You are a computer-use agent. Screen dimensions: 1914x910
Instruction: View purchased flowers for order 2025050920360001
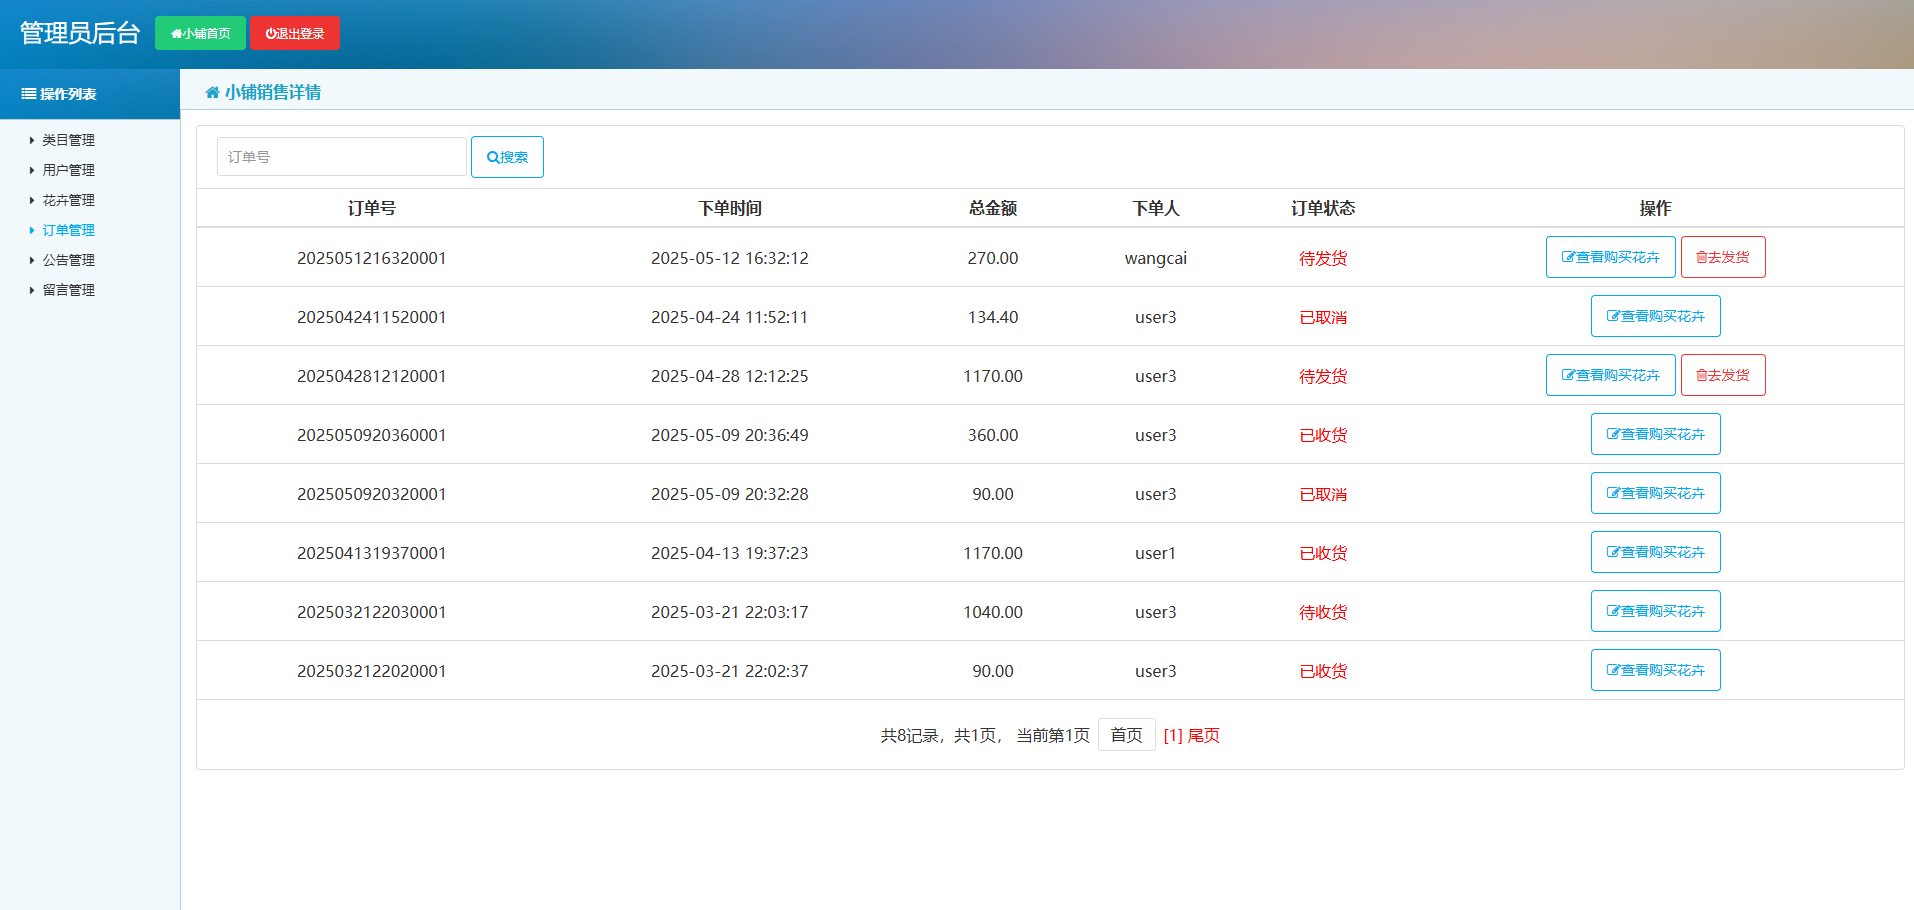(1655, 434)
